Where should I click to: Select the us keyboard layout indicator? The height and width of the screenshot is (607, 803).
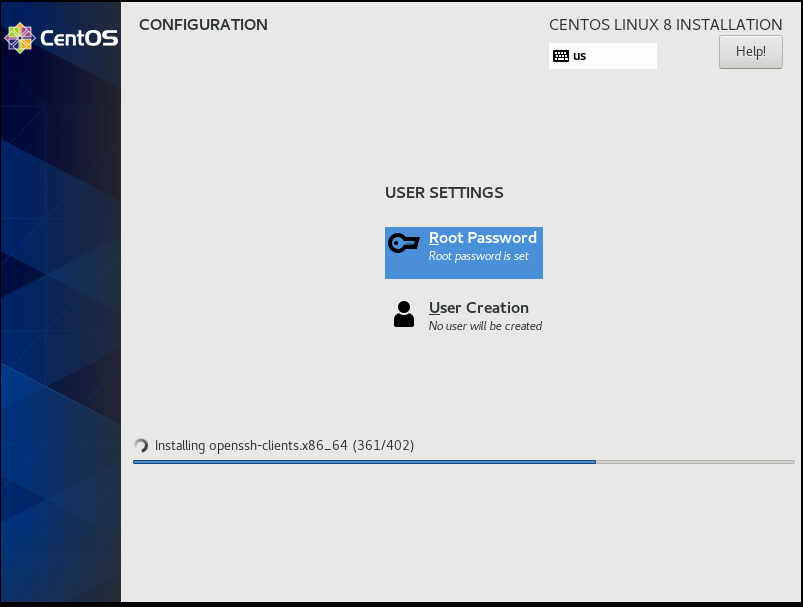(603, 56)
